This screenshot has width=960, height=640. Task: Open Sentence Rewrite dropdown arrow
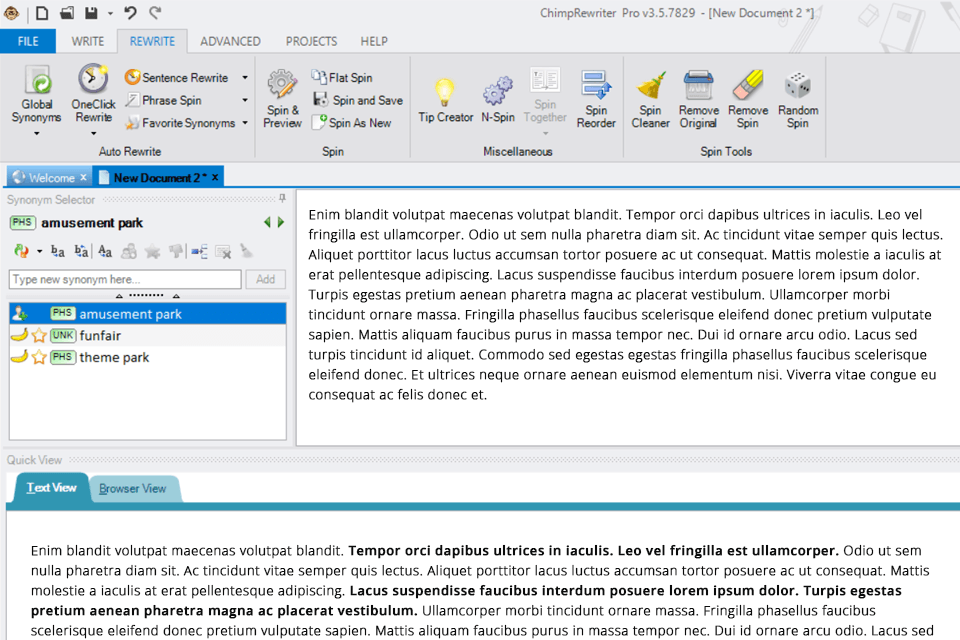point(245,77)
